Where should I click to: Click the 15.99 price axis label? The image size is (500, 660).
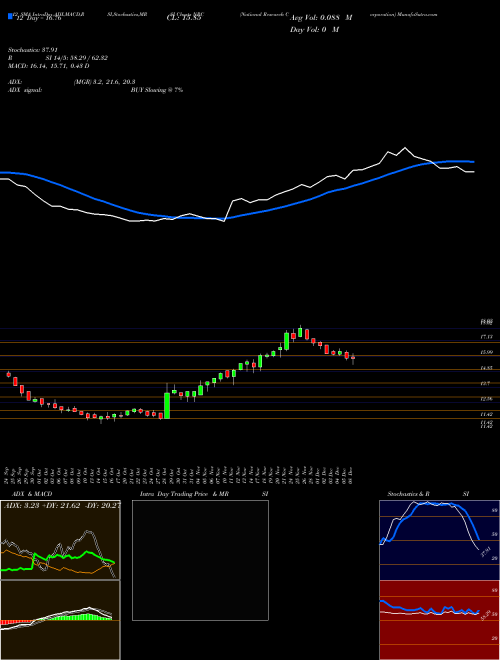(487, 352)
